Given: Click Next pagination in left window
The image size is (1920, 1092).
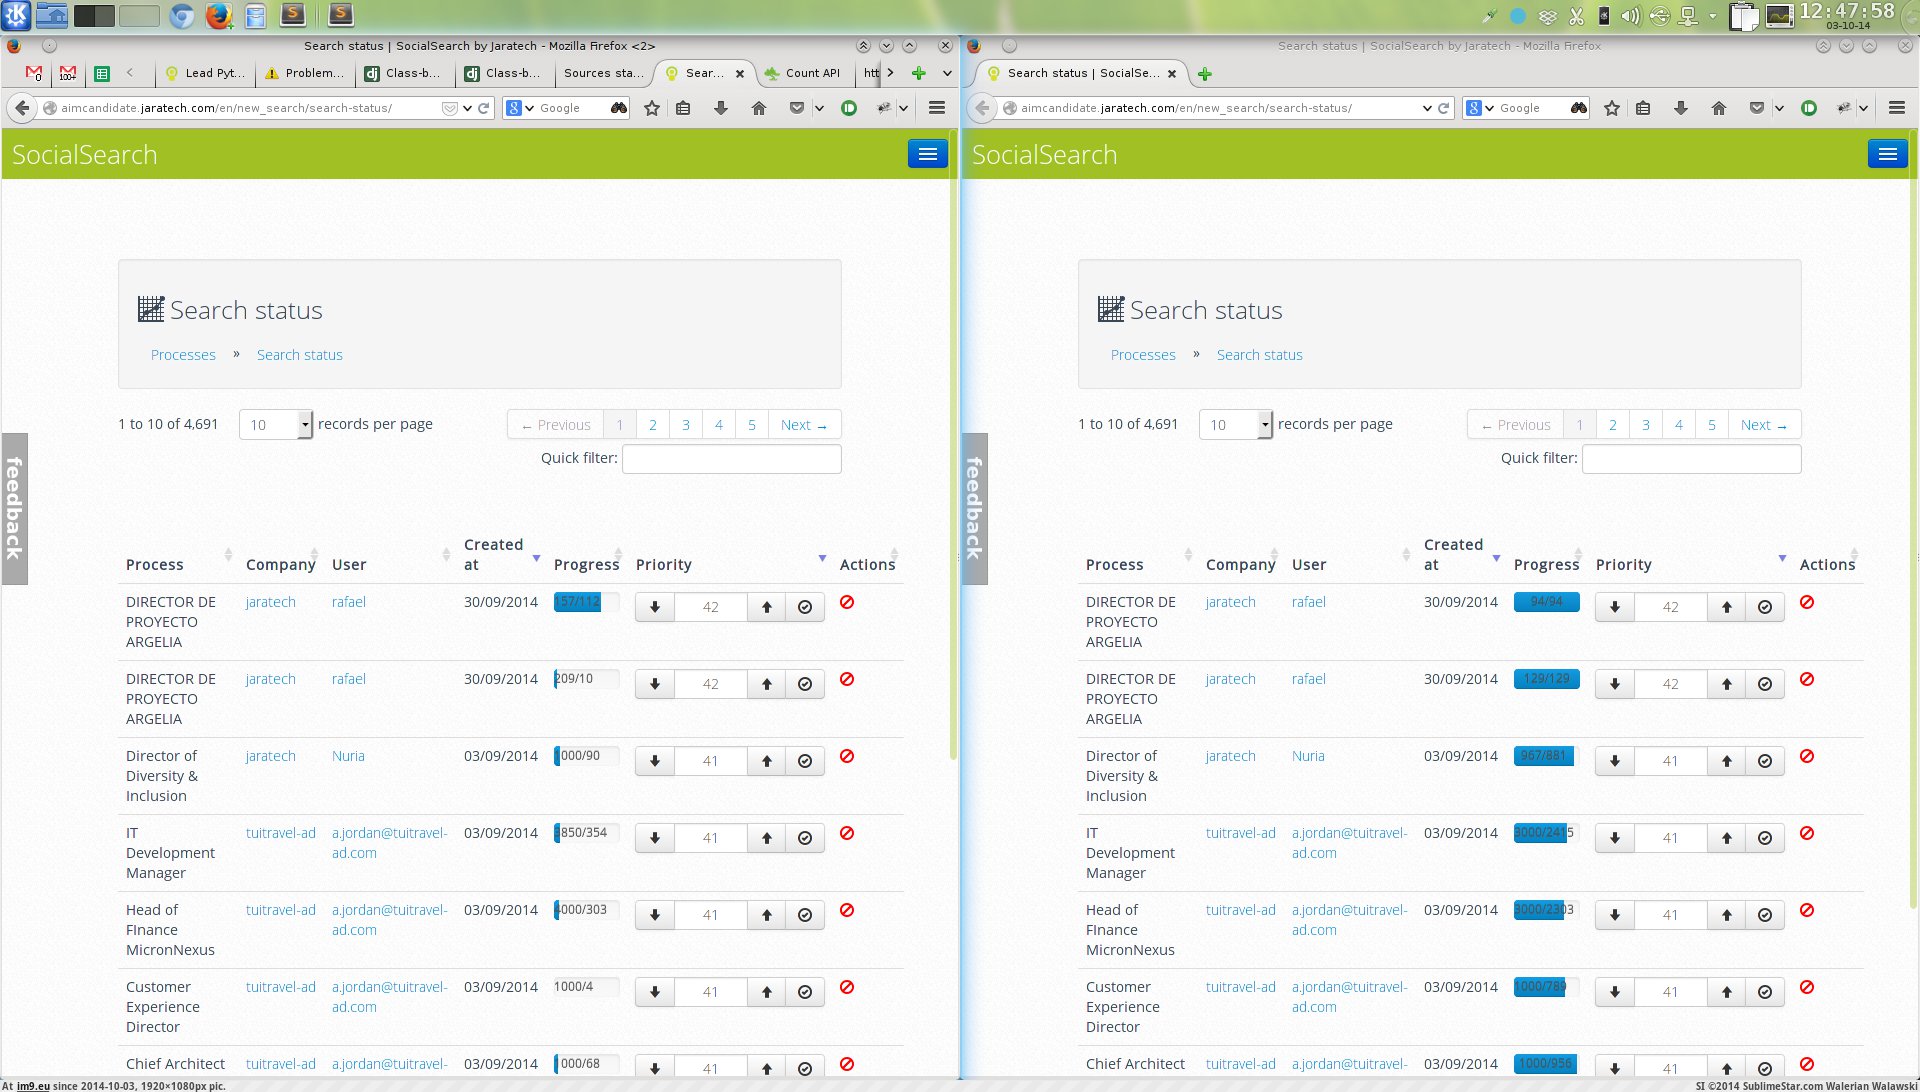Looking at the screenshot, I should (x=804, y=425).
